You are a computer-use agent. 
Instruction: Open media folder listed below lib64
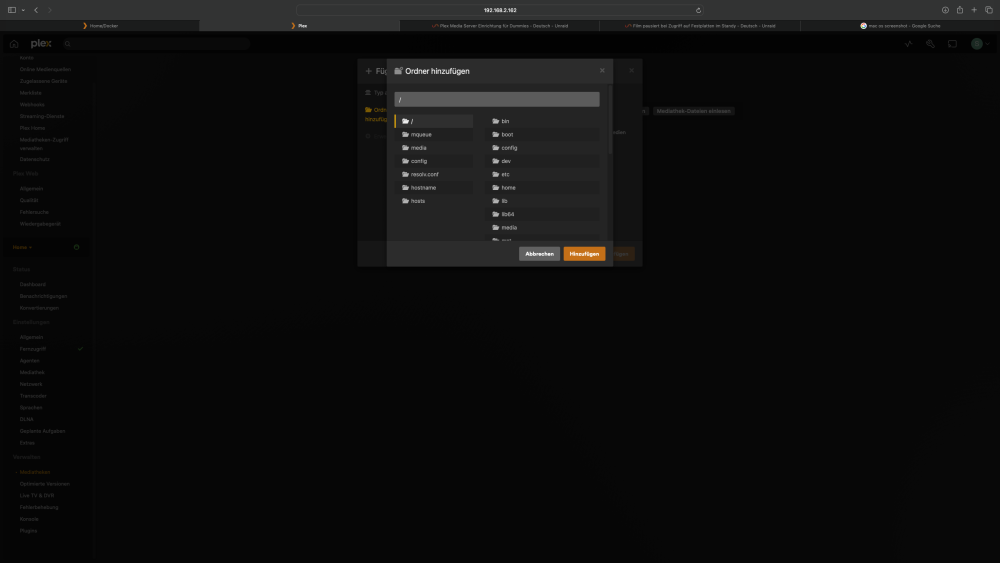click(x=542, y=228)
